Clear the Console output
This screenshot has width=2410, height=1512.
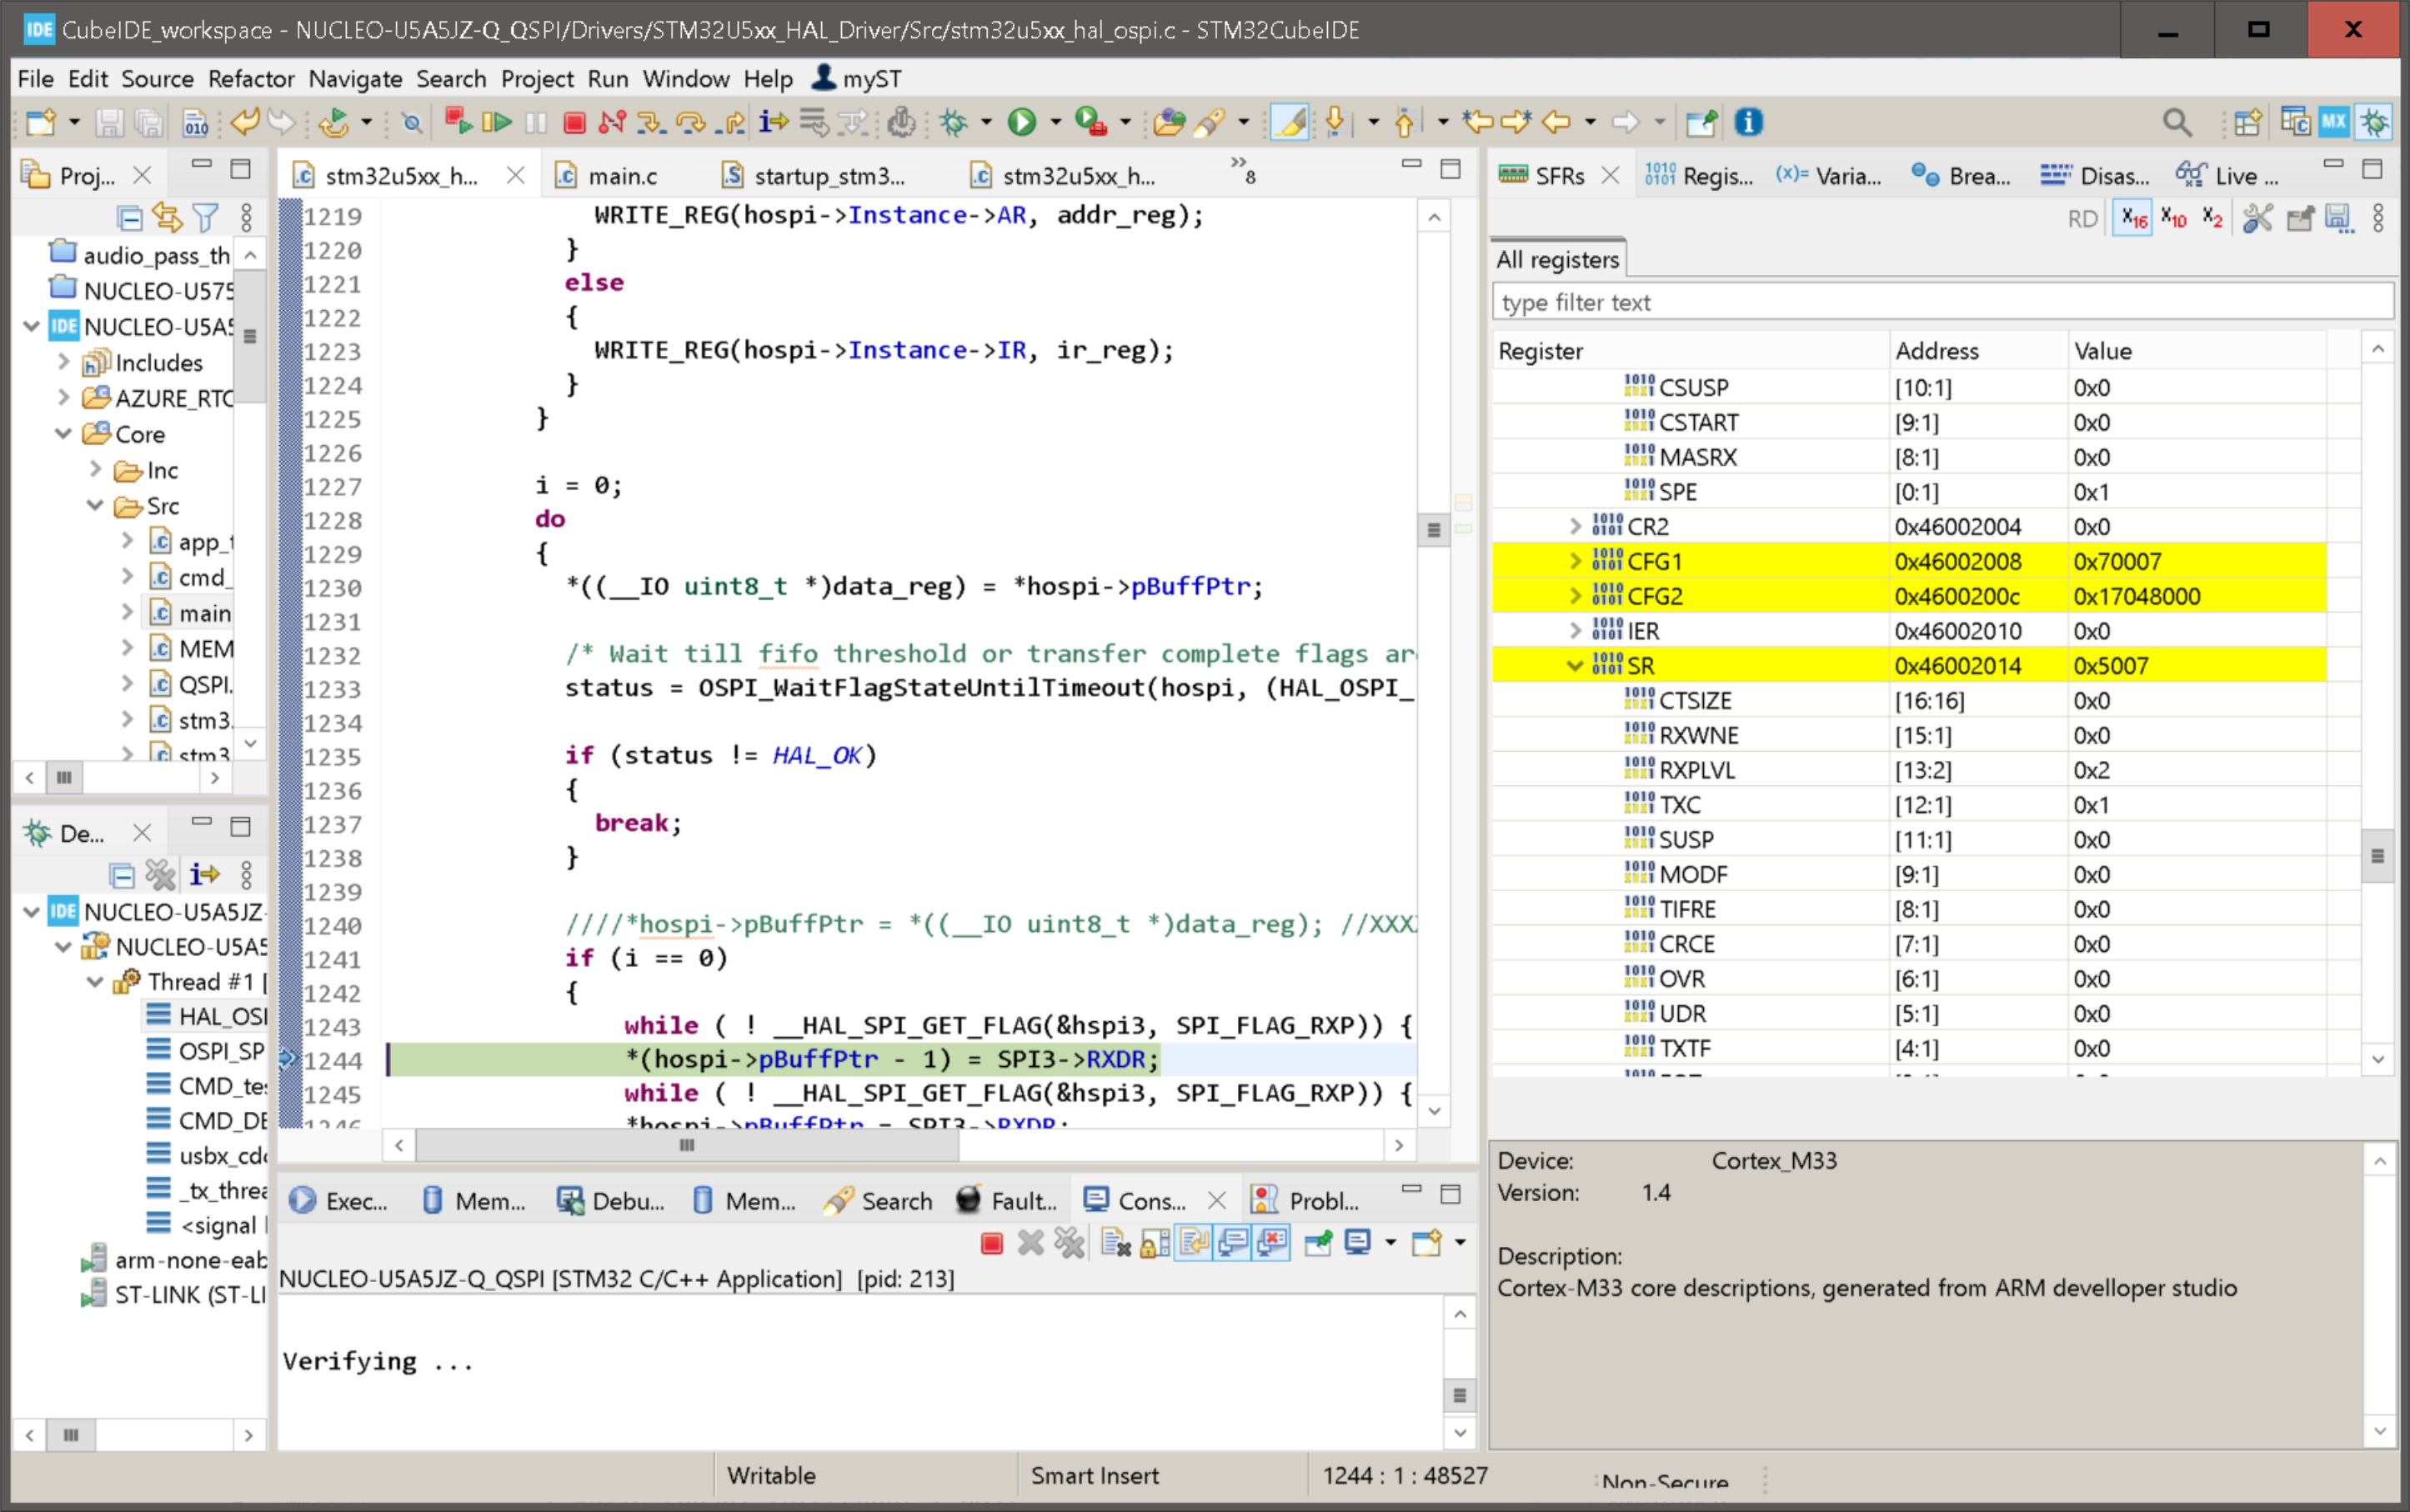pyautogui.click(x=1113, y=1243)
